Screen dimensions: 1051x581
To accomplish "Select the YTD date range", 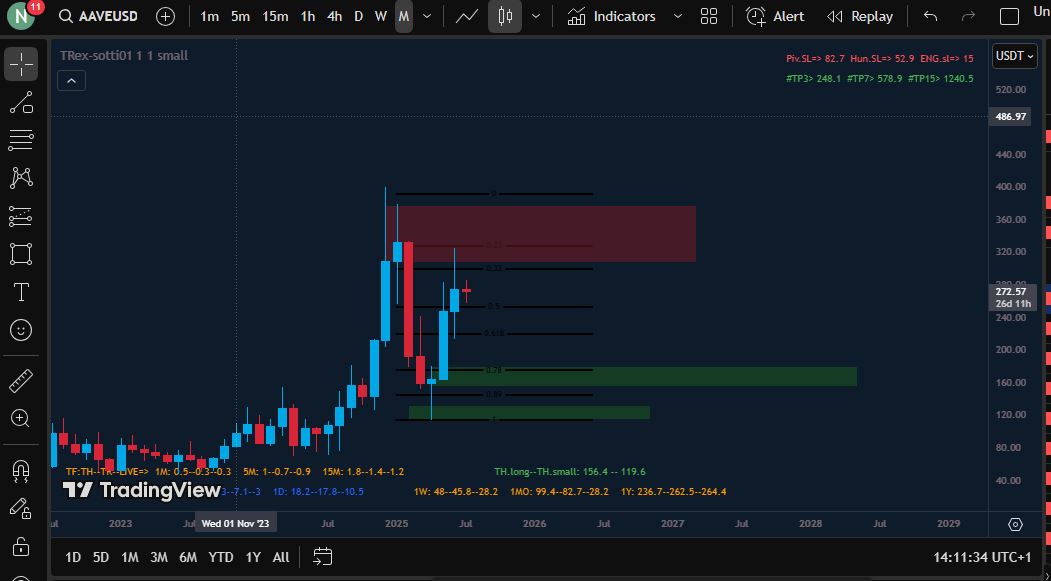I will click(x=221, y=557).
